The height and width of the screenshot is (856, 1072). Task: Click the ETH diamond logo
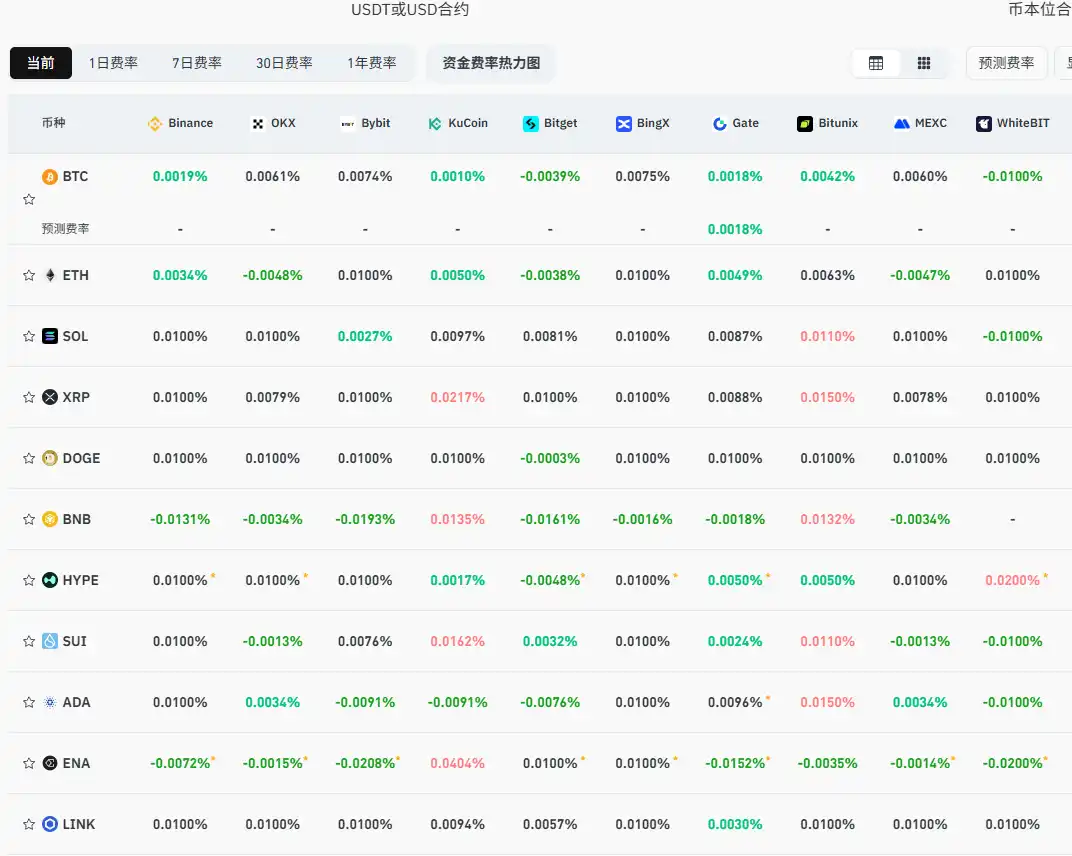pos(50,276)
